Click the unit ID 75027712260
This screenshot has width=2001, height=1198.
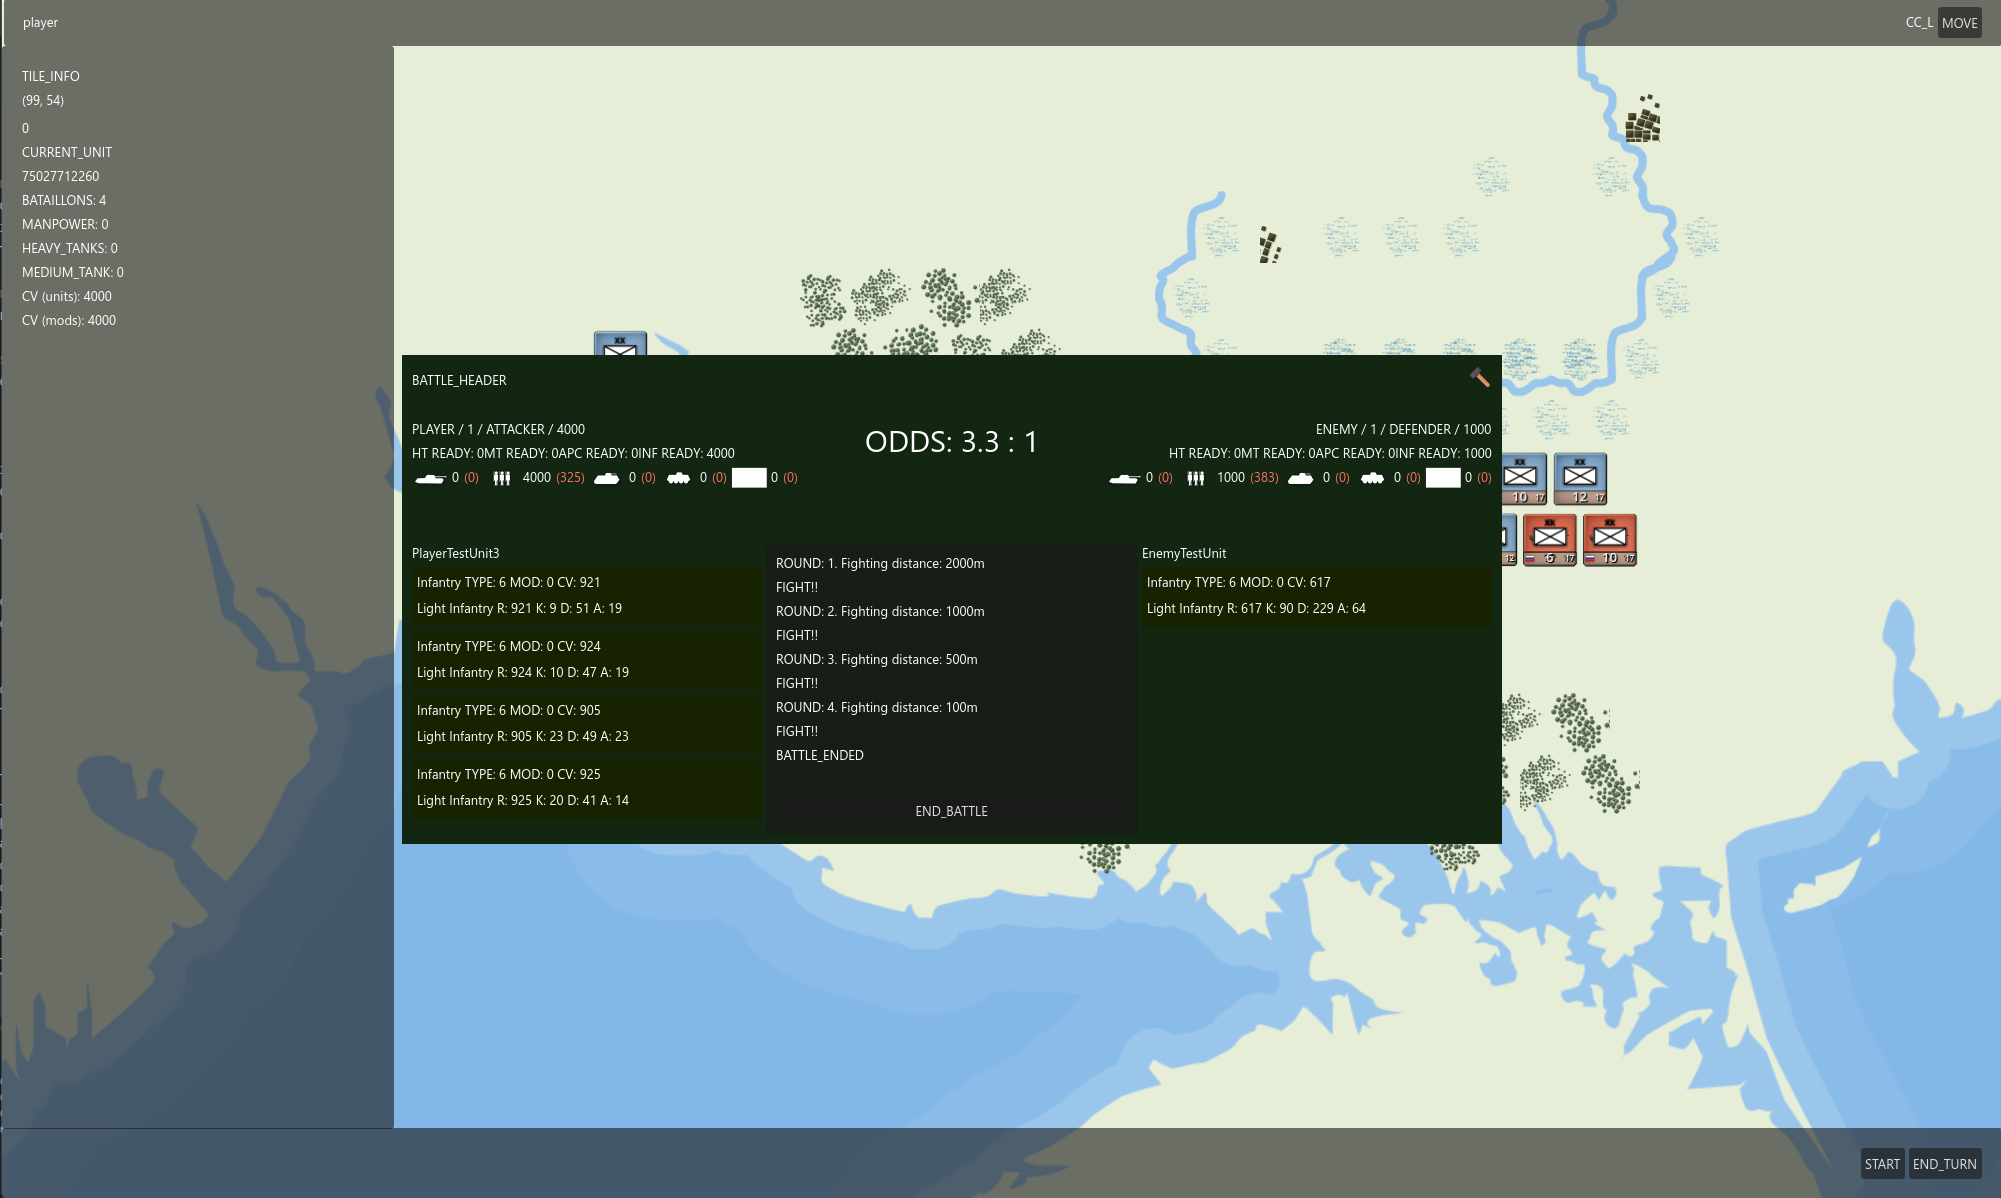(x=61, y=176)
